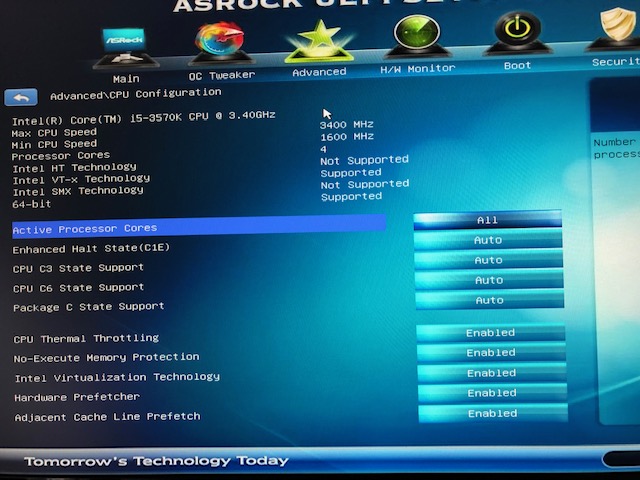Image resolution: width=640 pixels, height=480 pixels.
Task: Click the Advanced\CPU Configuration breadcrumb
Action: tap(136, 94)
